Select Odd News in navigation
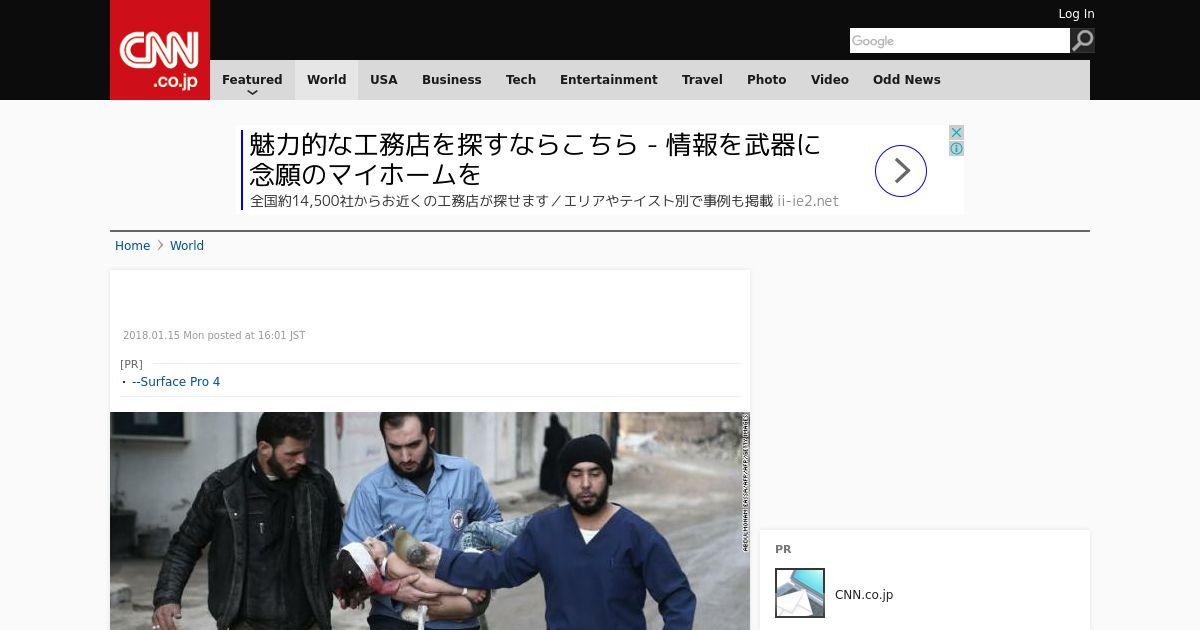Viewport: 1200px width, 630px height. (x=907, y=80)
